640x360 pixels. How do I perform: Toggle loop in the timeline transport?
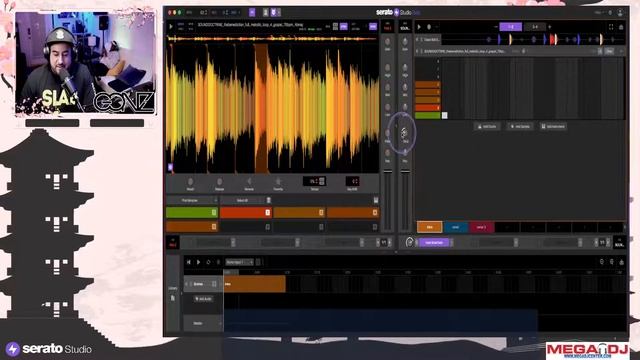[208, 262]
